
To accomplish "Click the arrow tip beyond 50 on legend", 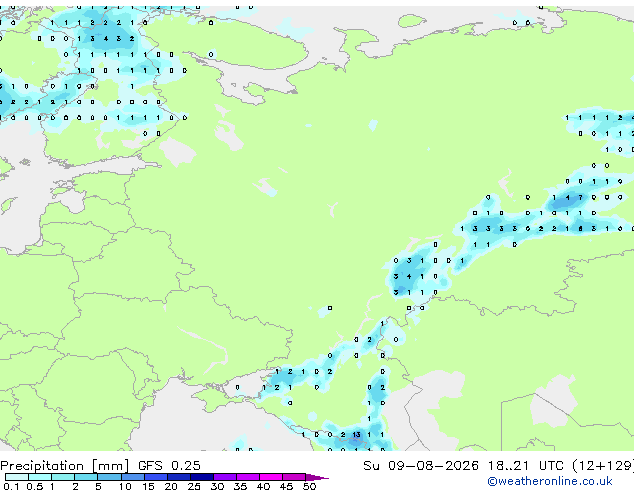I will coord(317,477).
